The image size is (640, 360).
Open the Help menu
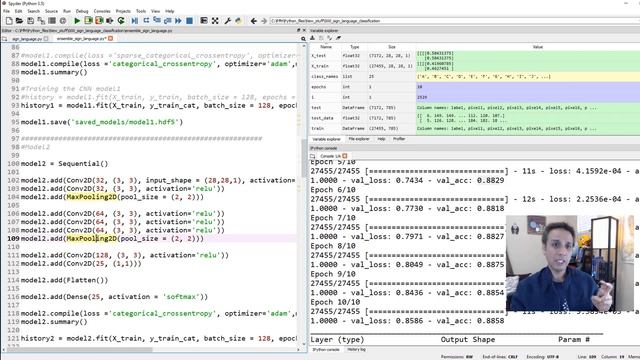coord(170,11)
